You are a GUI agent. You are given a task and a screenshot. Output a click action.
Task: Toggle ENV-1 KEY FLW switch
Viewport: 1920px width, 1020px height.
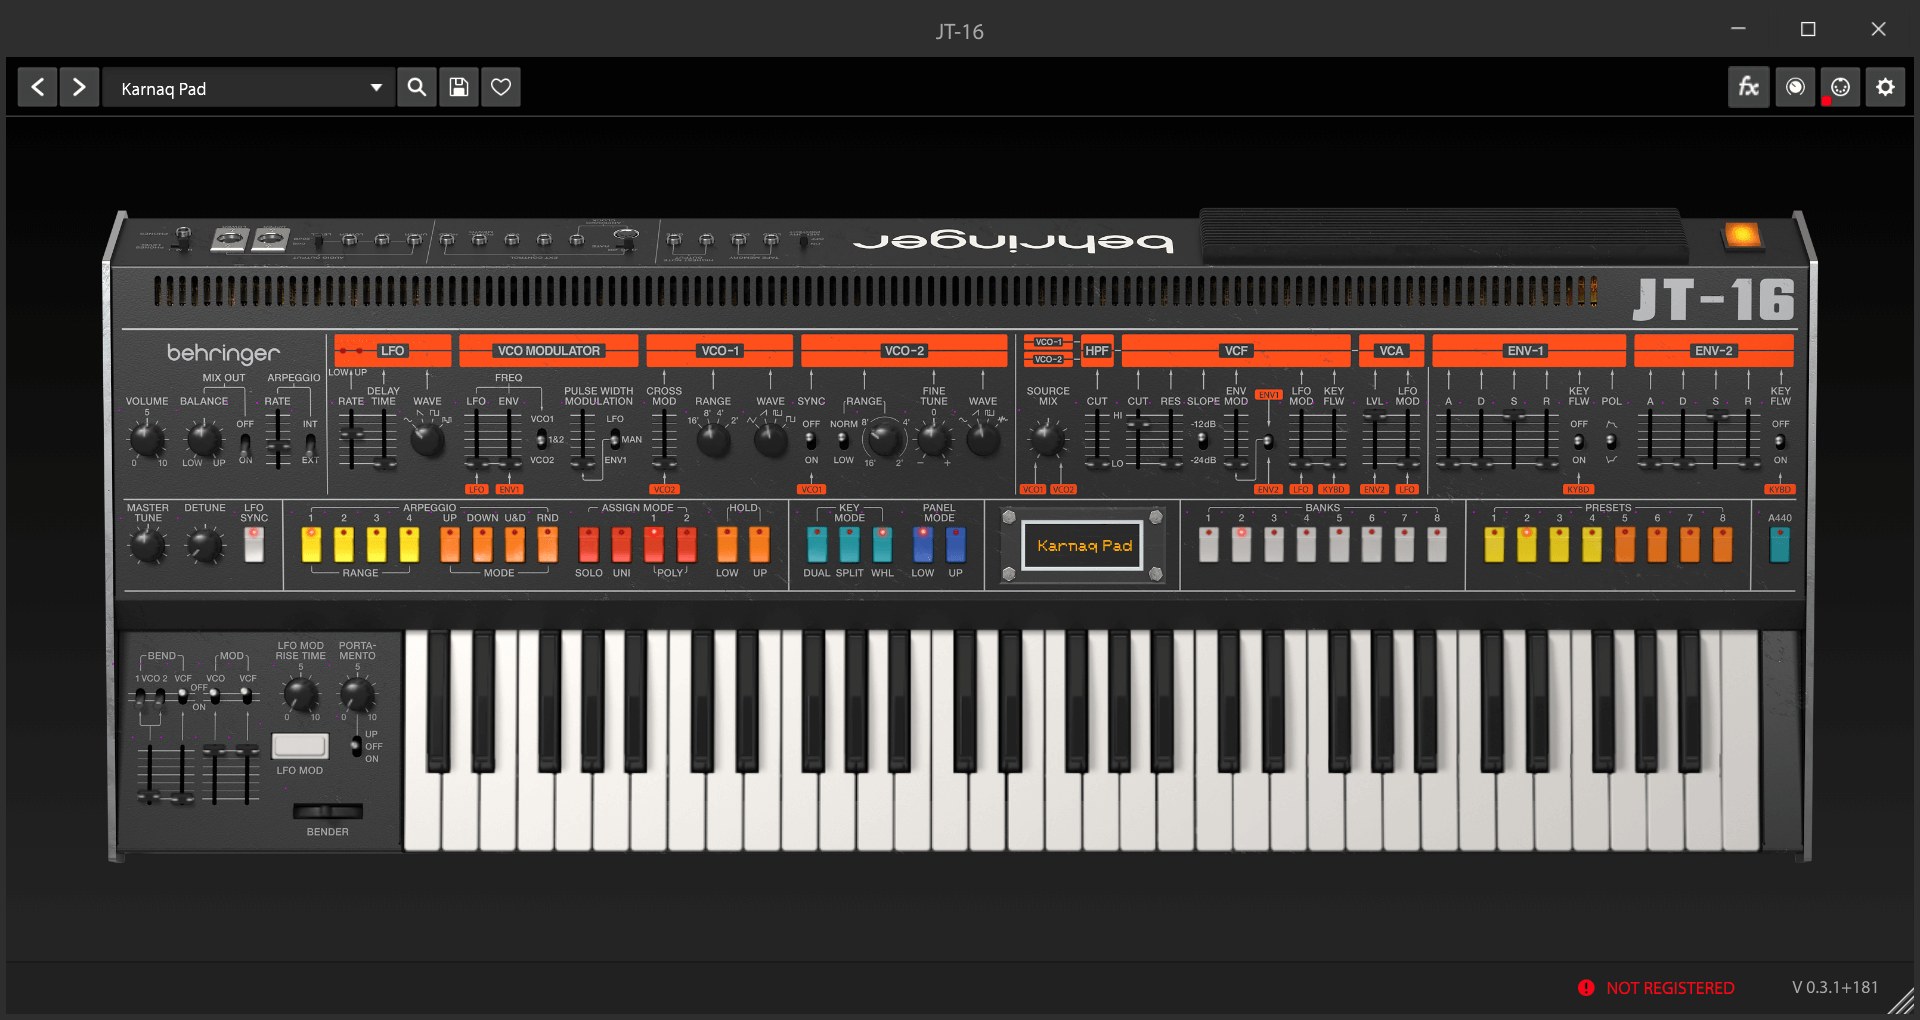click(x=1578, y=441)
